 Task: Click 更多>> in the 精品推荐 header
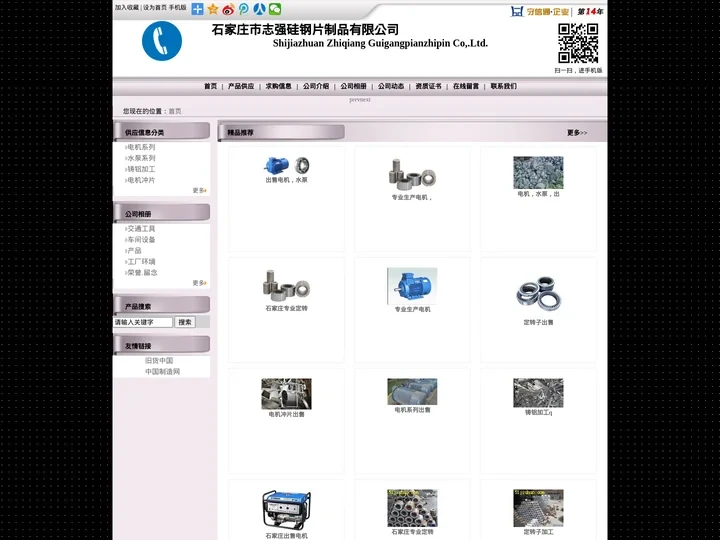577,133
